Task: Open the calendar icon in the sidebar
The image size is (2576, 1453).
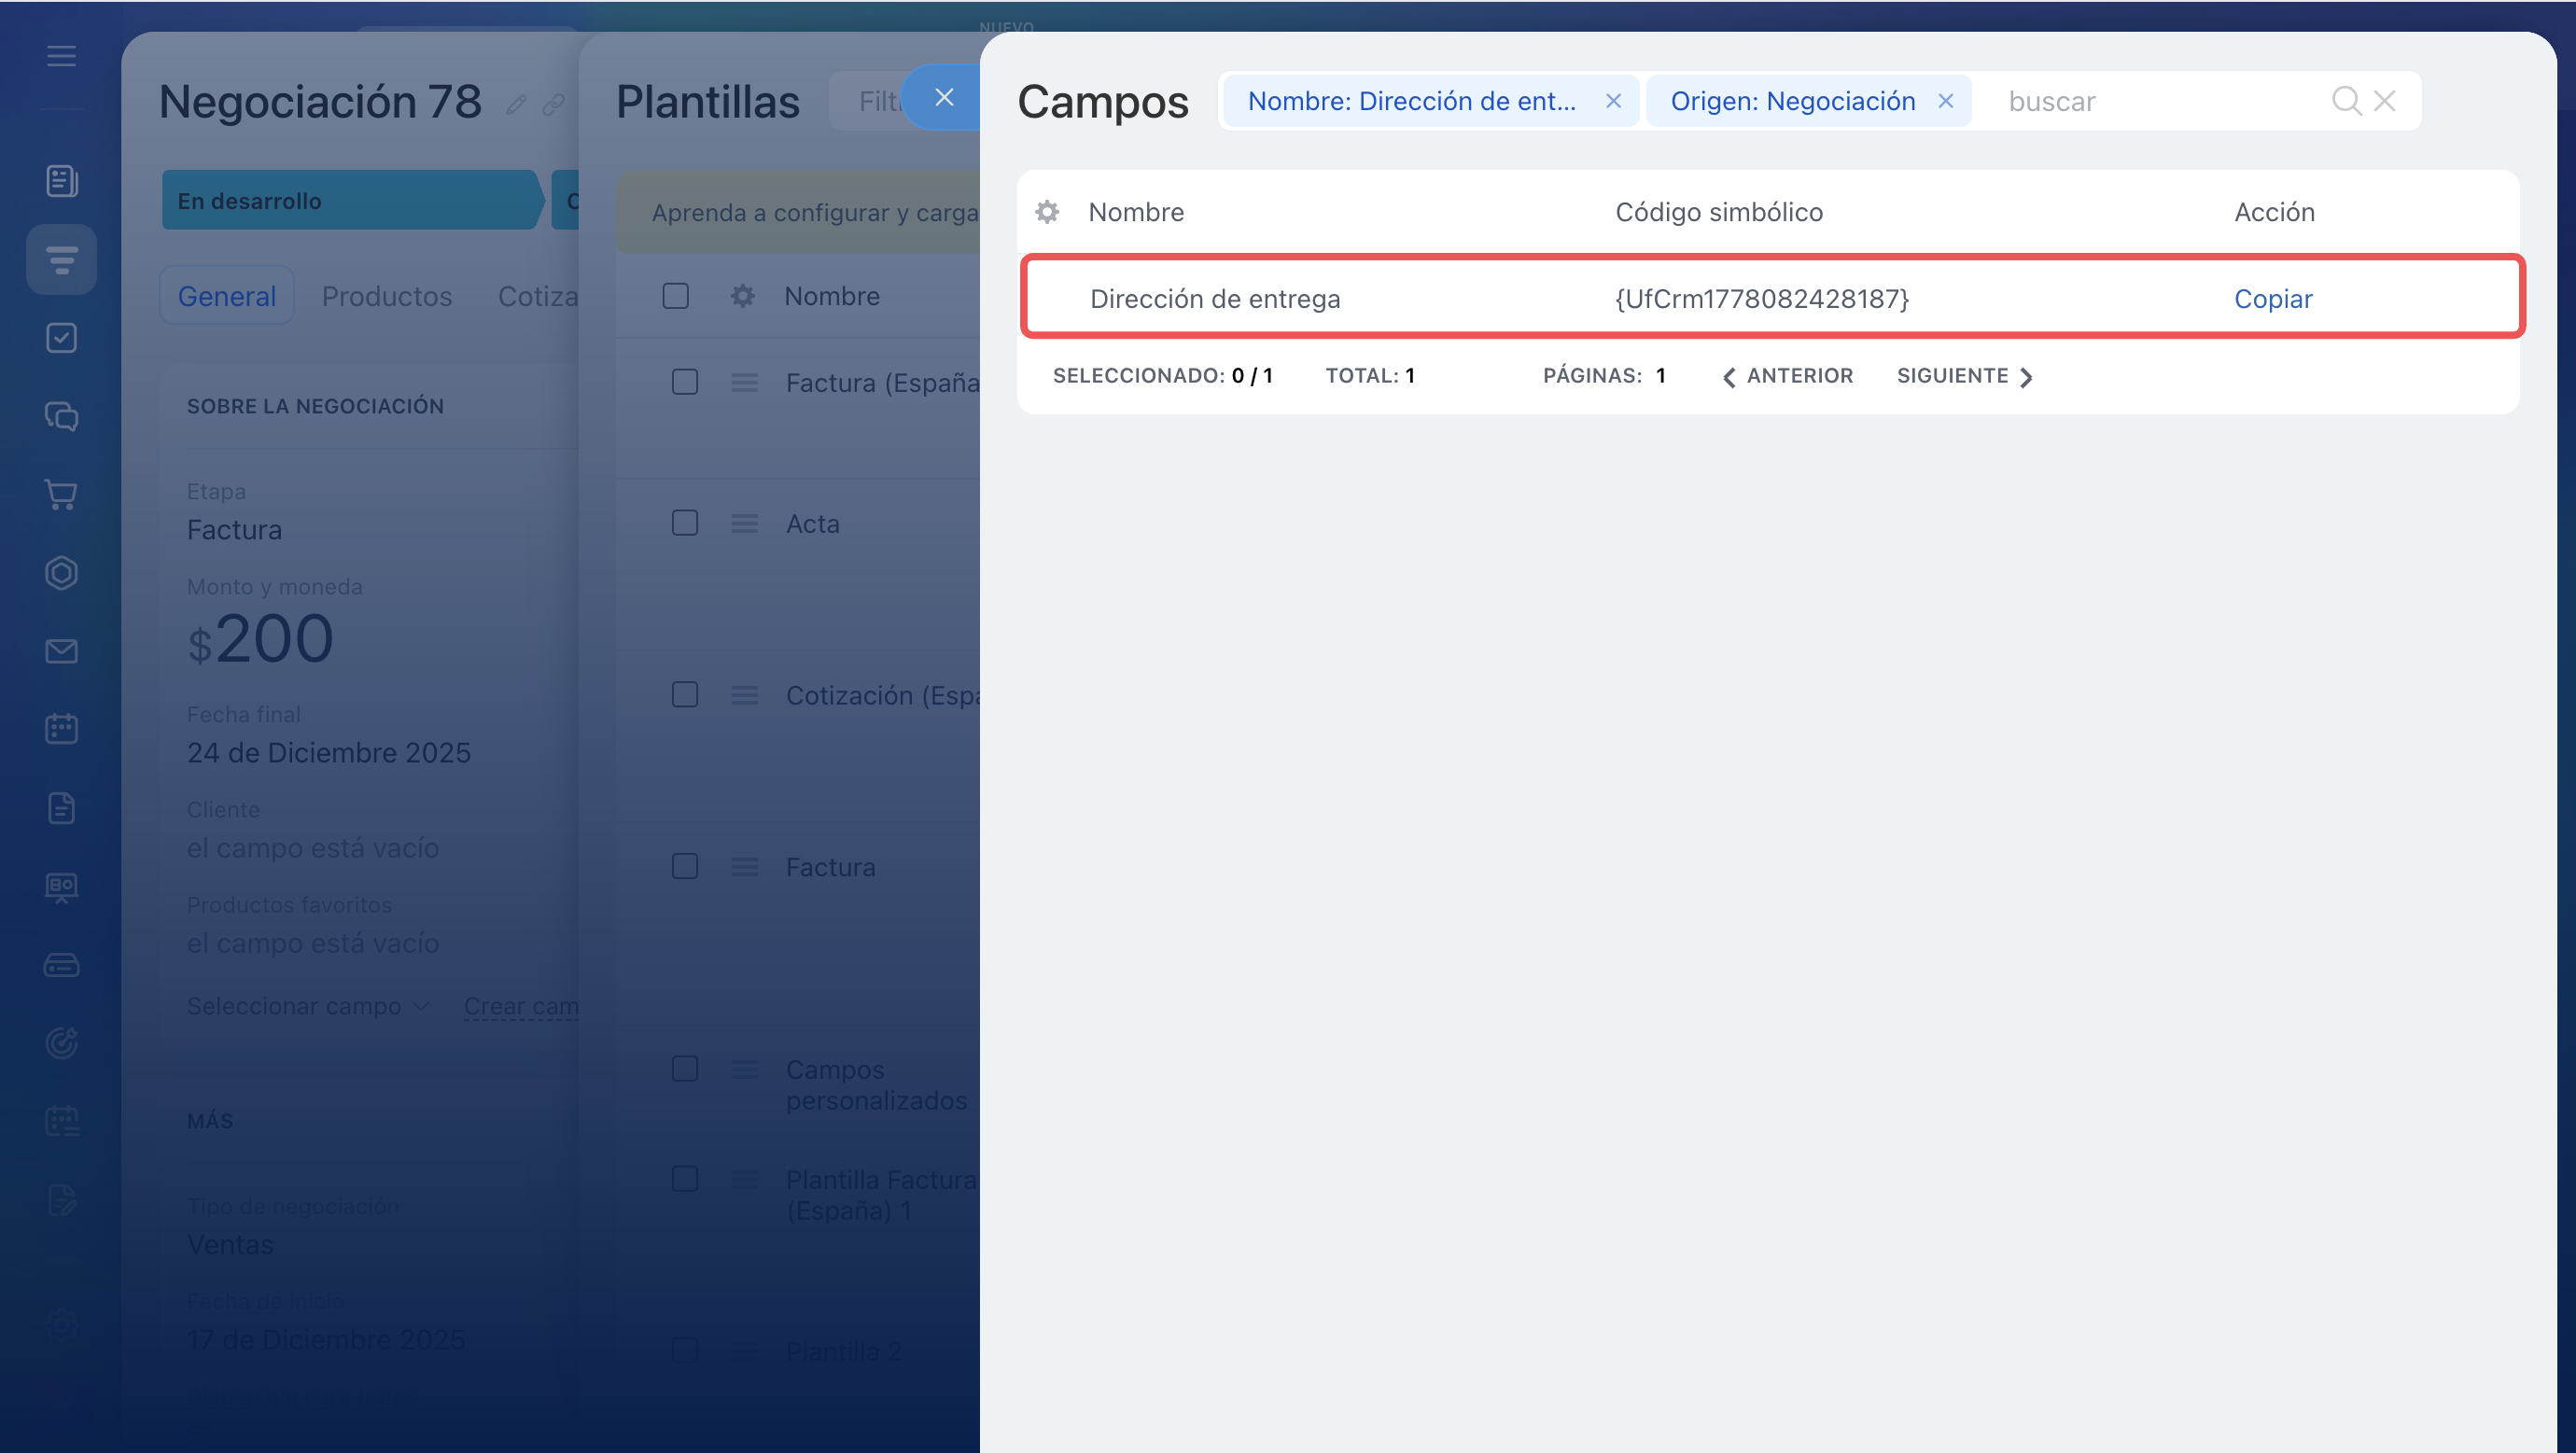Action: (x=61, y=729)
